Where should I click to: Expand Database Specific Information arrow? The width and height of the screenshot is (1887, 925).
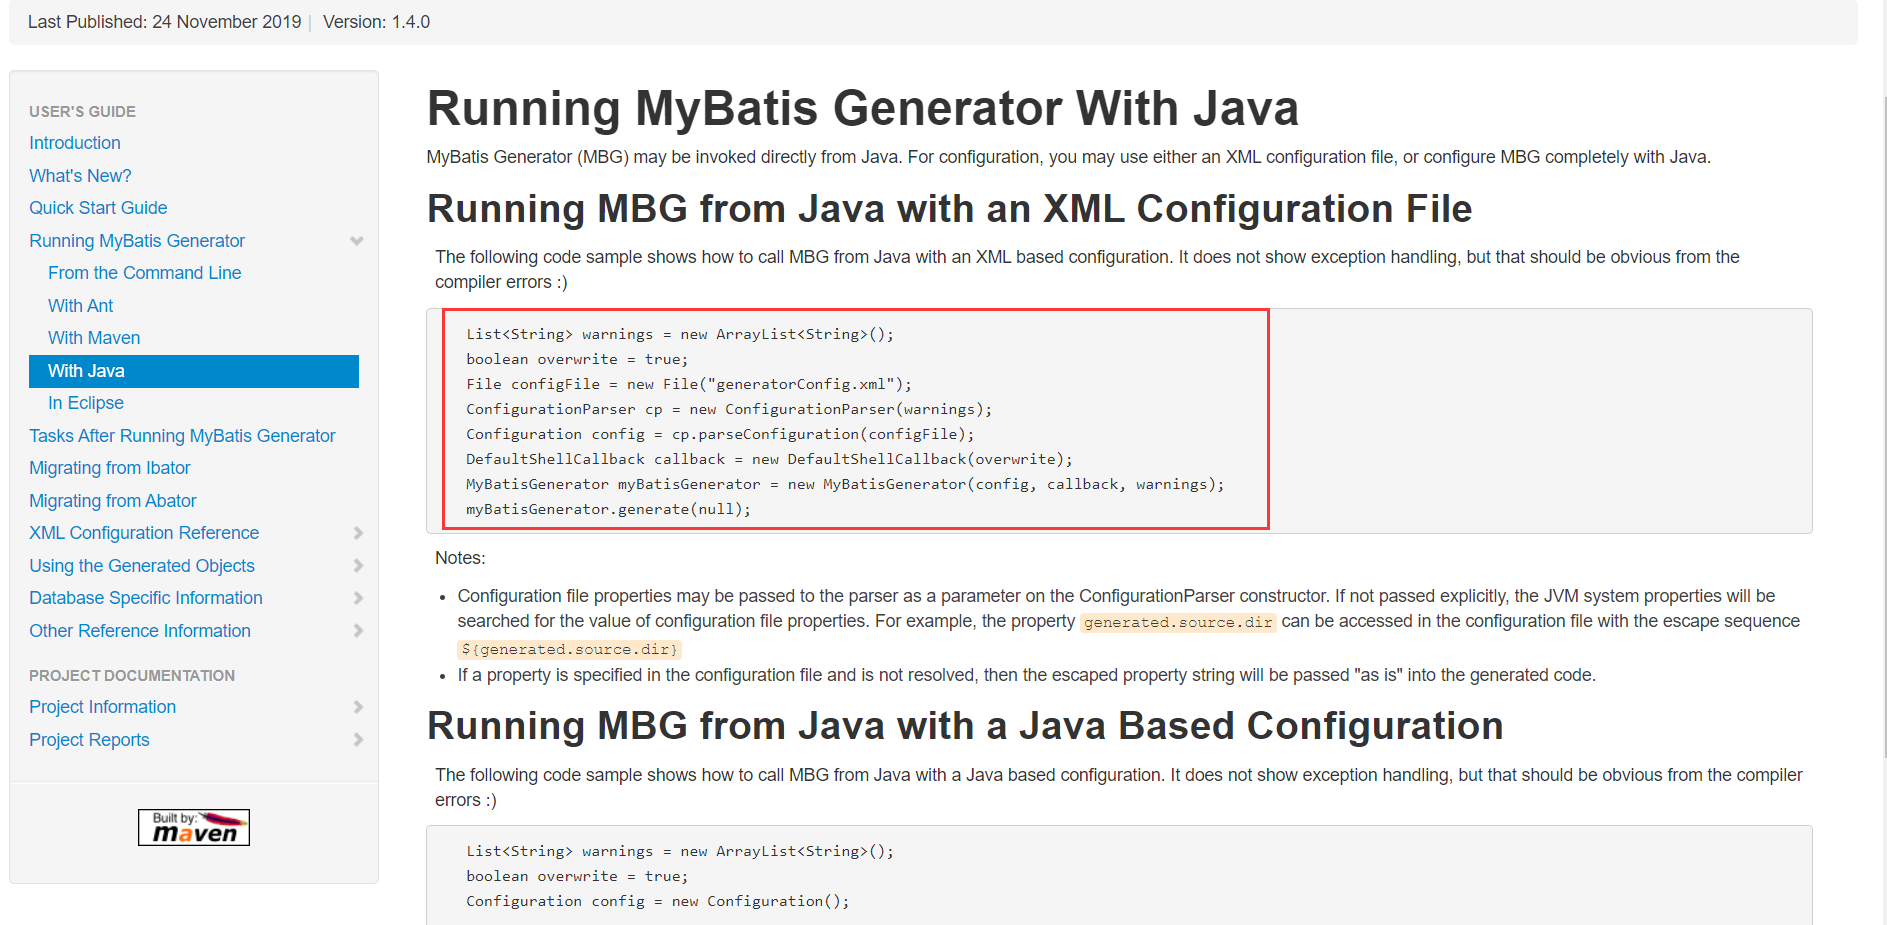pyautogui.click(x=358, y=598)
